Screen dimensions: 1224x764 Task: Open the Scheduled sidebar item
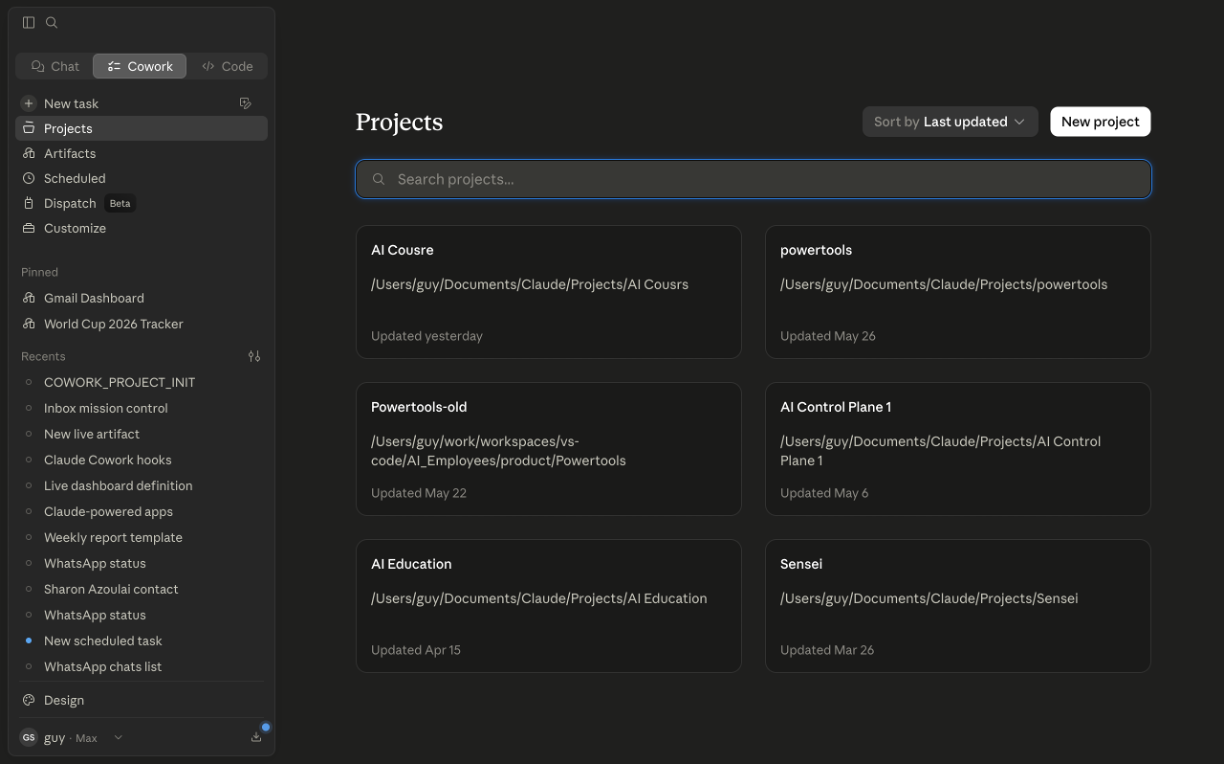141,178
